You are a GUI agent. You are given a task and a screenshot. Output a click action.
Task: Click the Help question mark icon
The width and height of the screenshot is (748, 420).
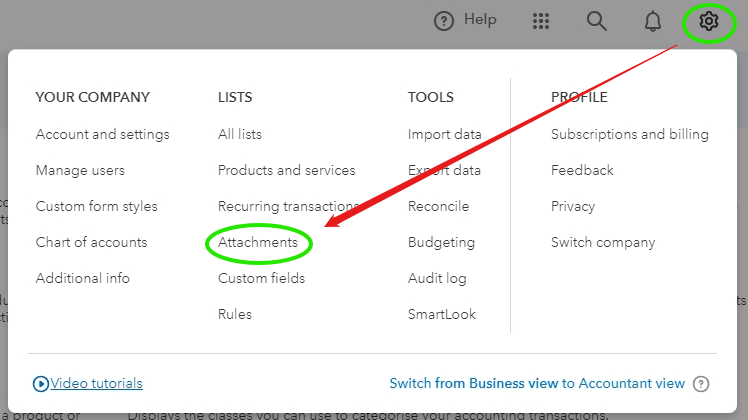coord(443,21)
